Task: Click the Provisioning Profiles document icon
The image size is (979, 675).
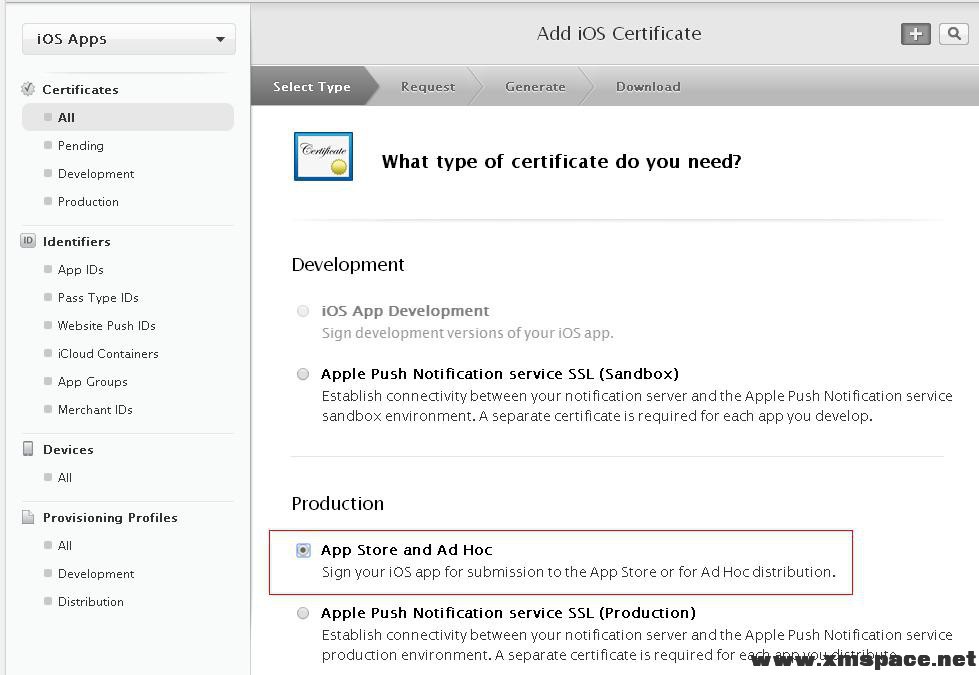Action: tap(28, 517)
